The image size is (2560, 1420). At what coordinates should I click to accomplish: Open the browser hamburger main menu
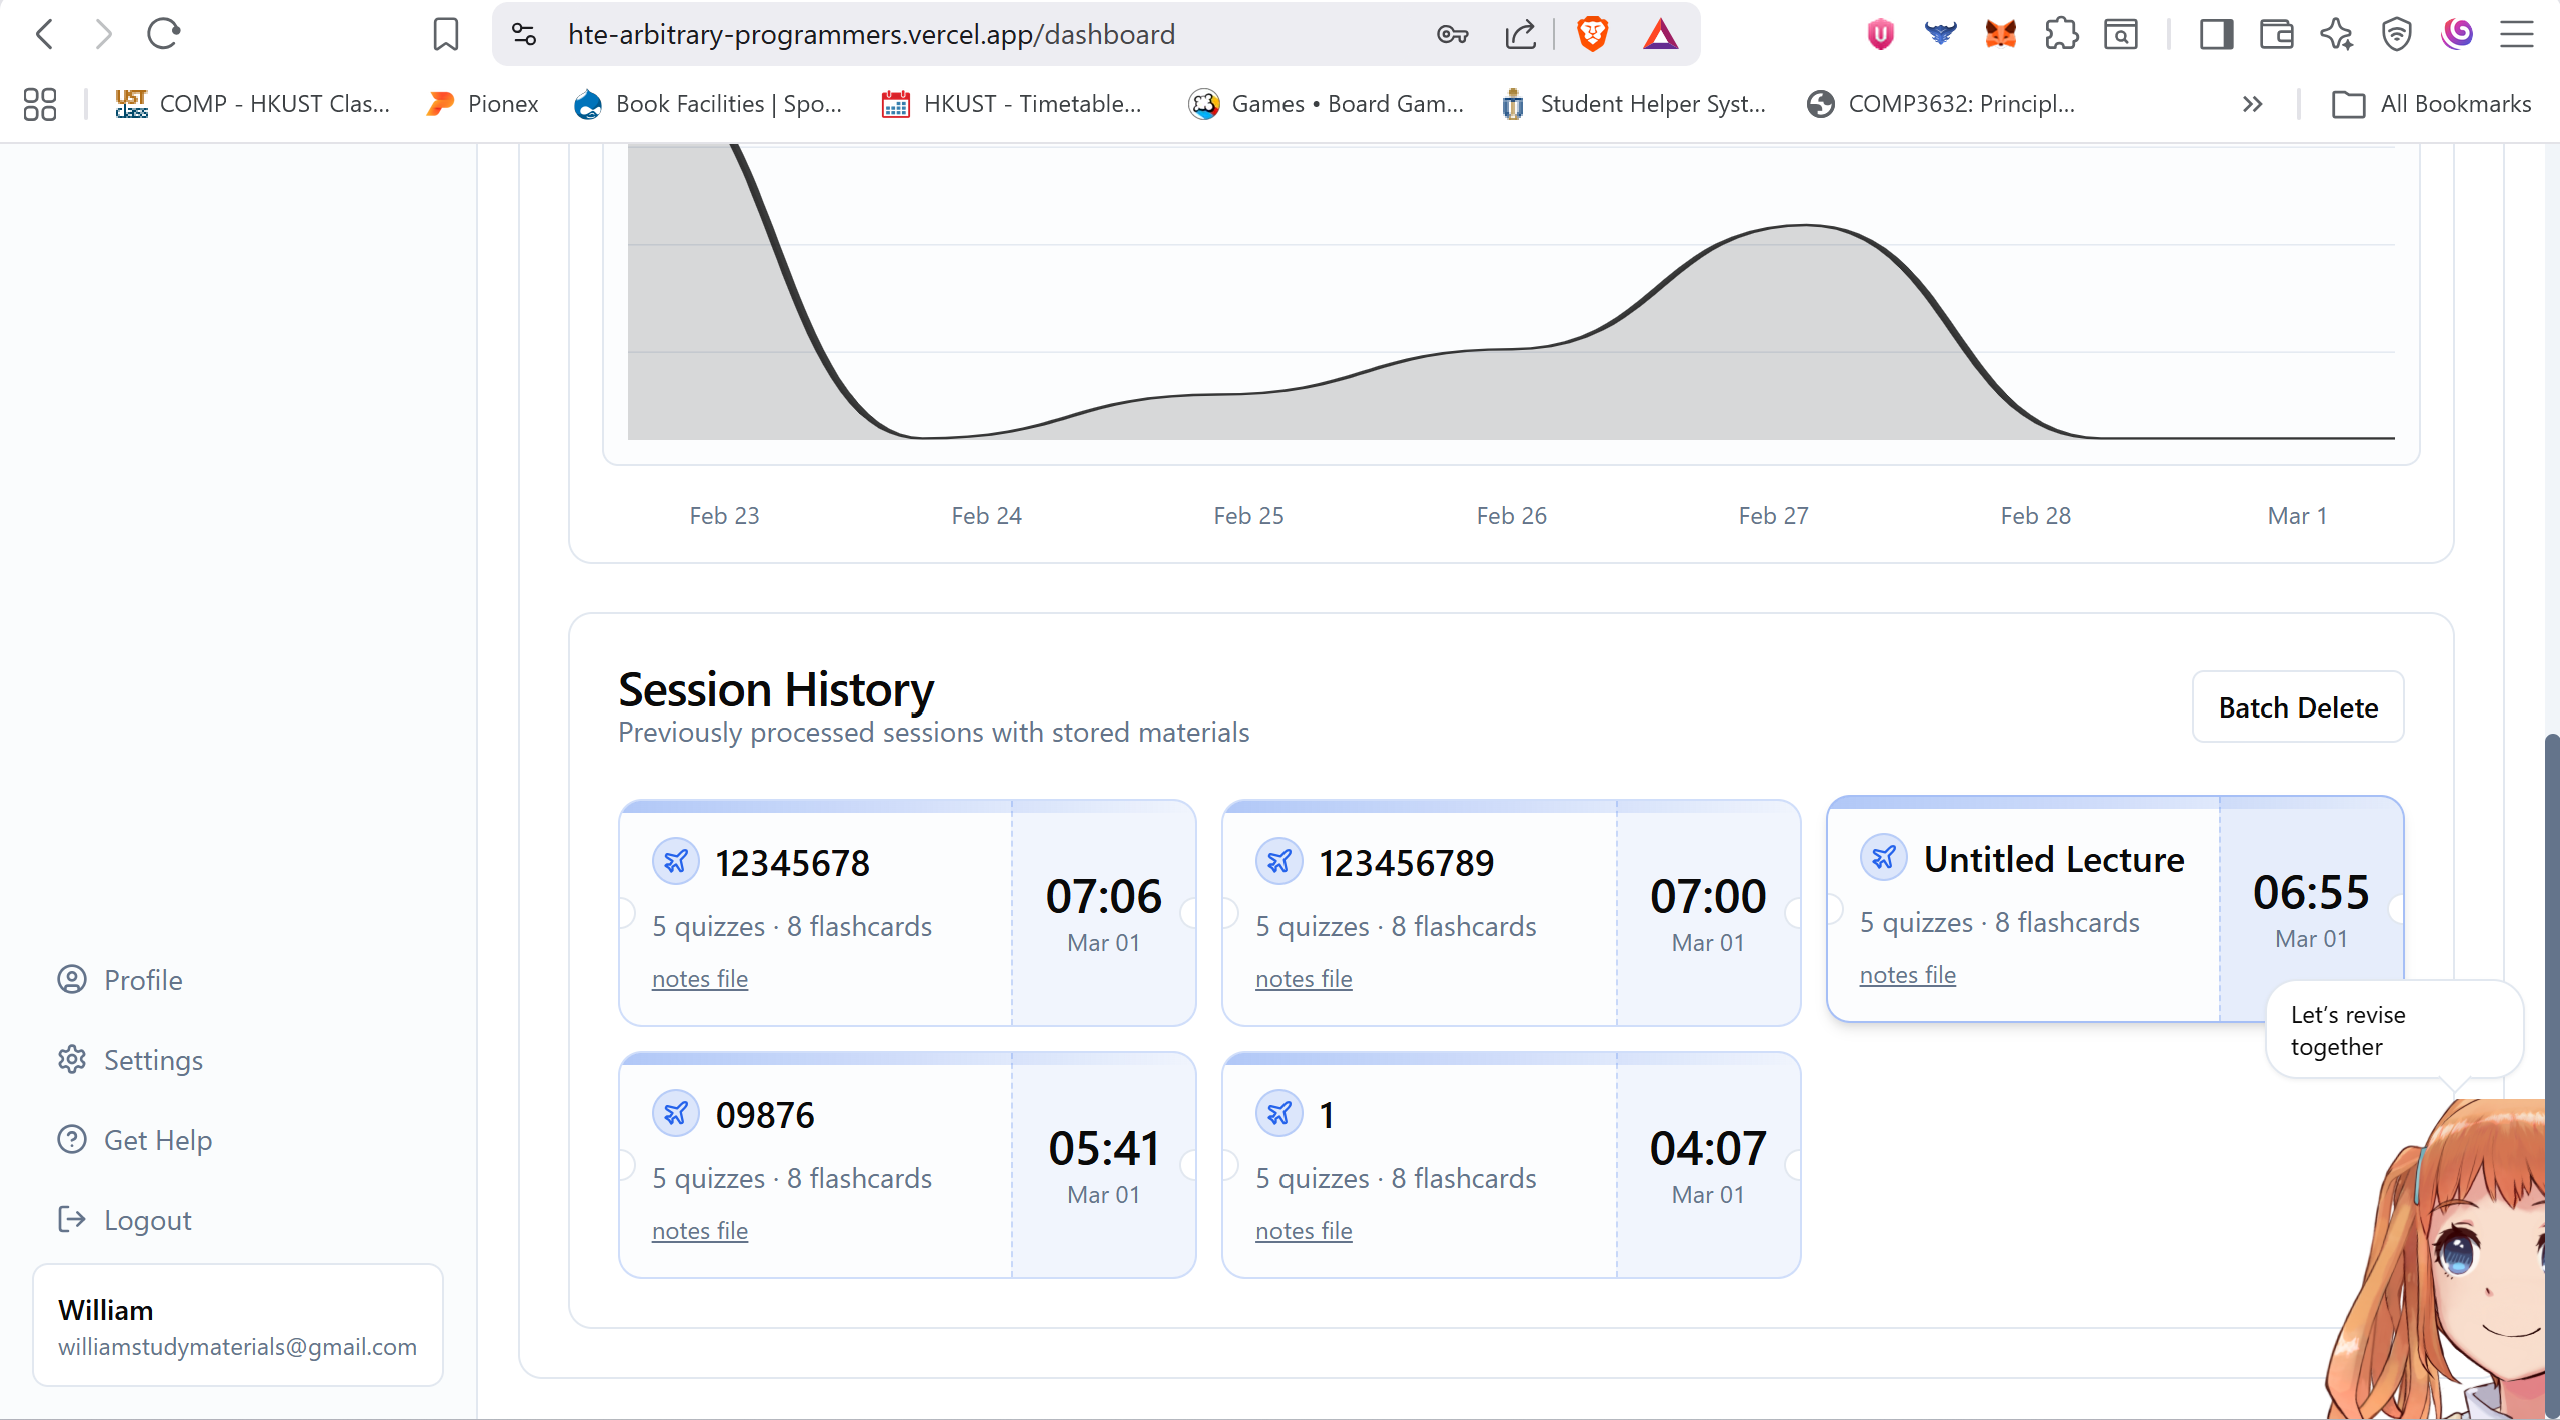(x=2517, y=35)
